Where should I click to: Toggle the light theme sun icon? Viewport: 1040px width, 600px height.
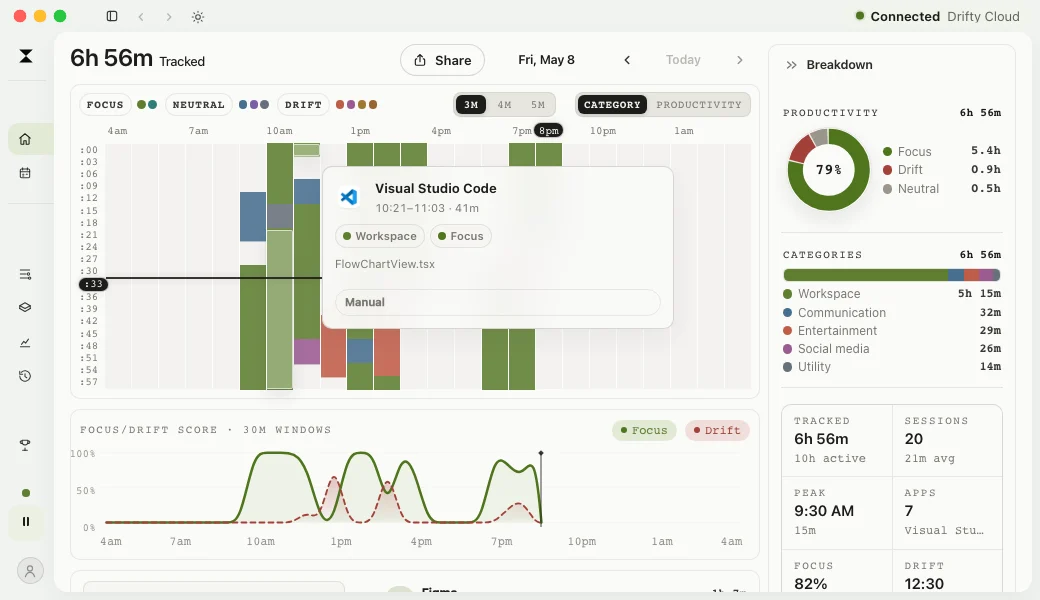(x=198, y=17)
